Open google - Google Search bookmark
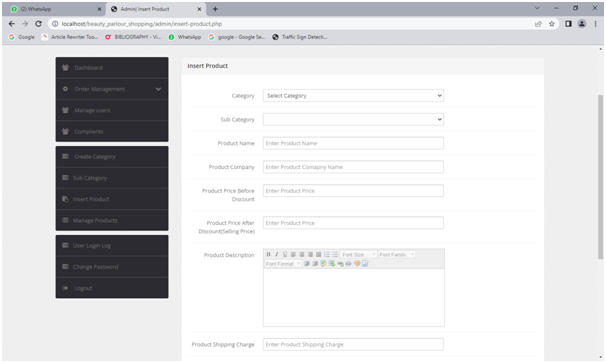This screenshot has width=606, height=363. point(237,37)
